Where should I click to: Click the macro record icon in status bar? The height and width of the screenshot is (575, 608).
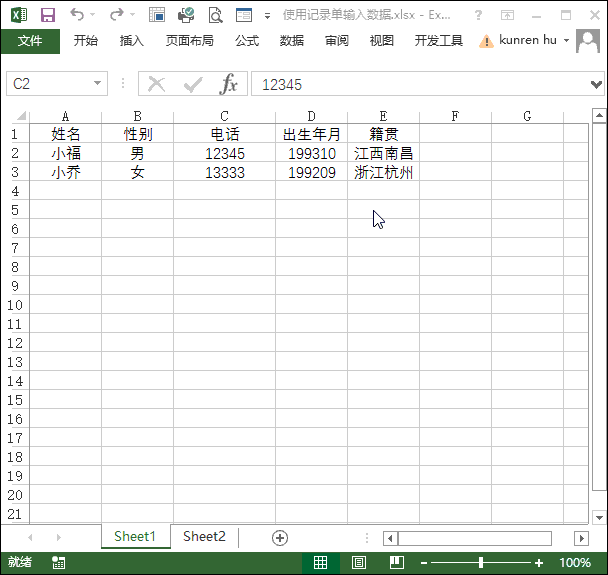(59, 563)
